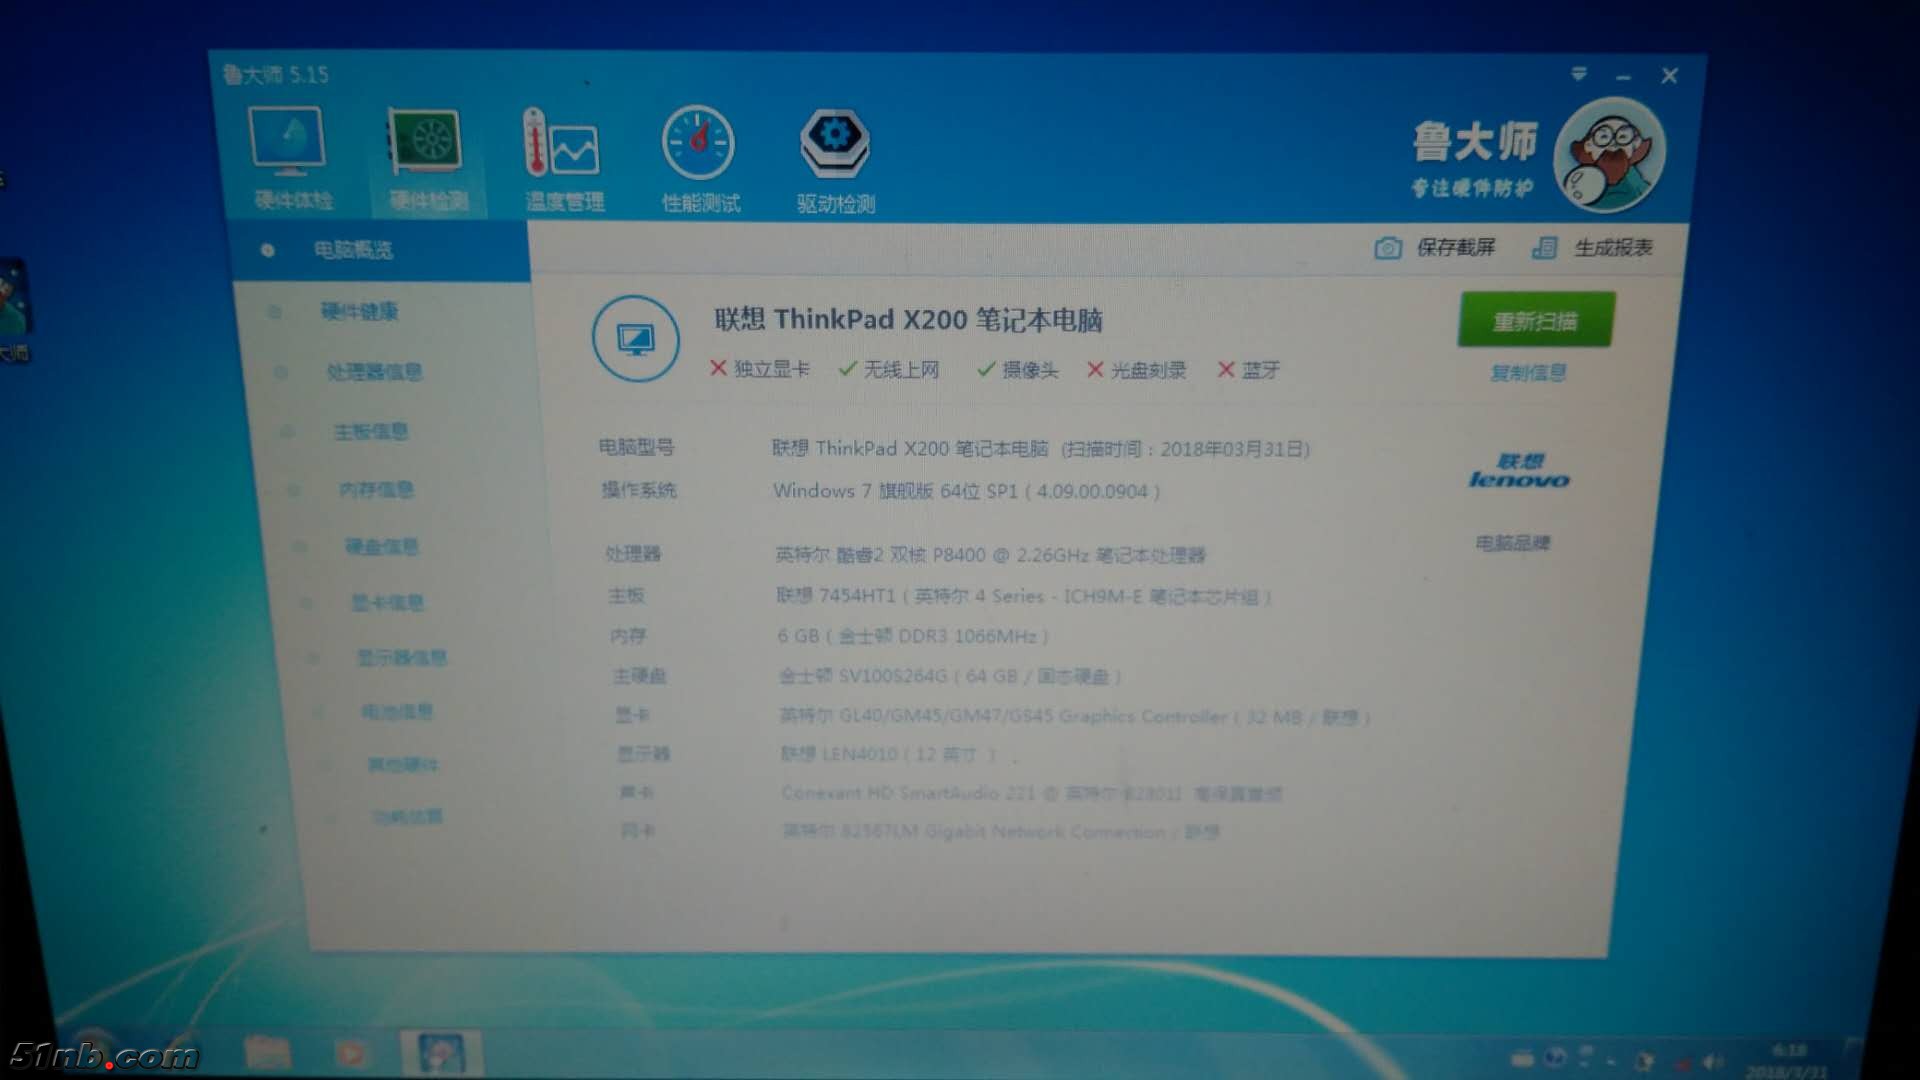The image size is (1920, 1080).
Task: Click the Lenovo brand logo
Action: (1518, 471)
